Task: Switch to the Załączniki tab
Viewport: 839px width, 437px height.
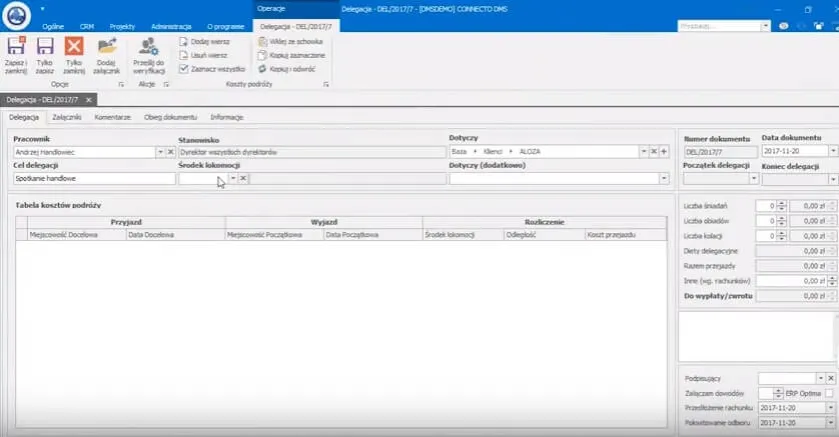Action: [66, 117]
